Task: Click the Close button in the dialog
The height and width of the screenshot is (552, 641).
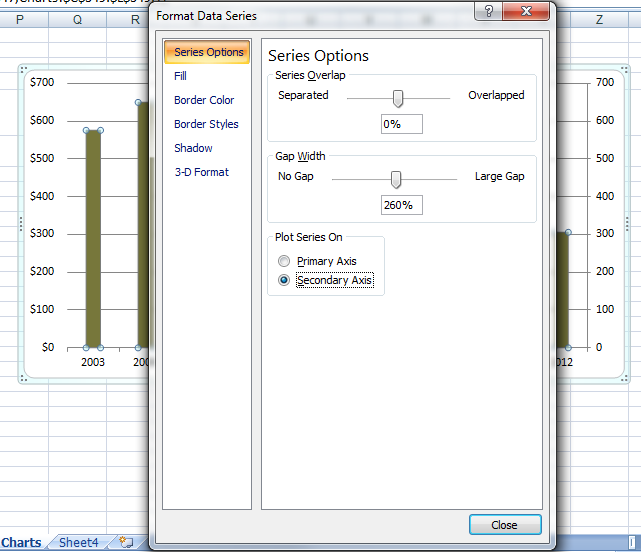Action: coord(504,525)
